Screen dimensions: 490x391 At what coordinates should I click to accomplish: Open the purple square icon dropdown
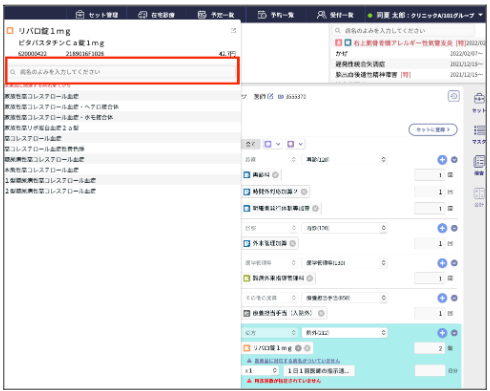click(295, 144)
